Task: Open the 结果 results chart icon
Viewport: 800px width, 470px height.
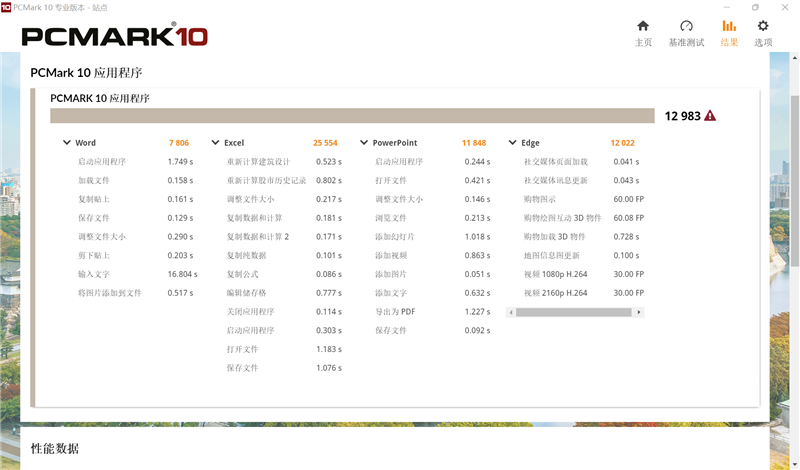Action: pos(729,26)
